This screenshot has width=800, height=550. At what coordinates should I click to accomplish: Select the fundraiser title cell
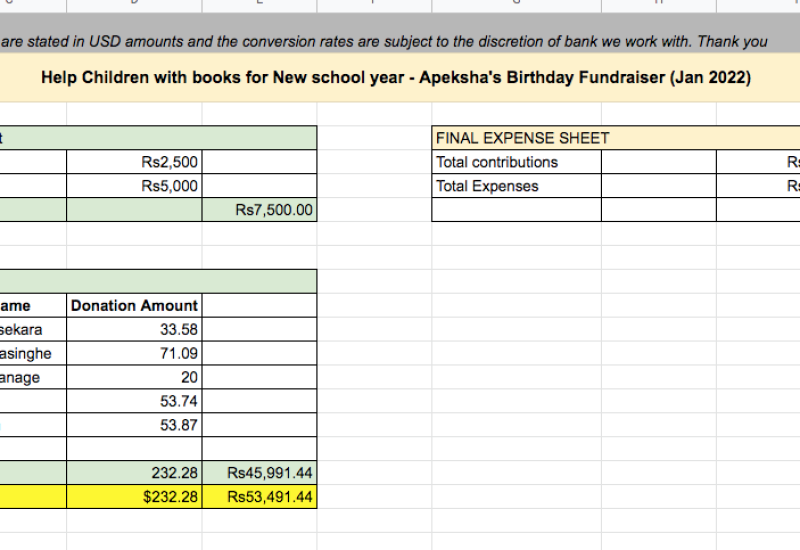(396, 78)
